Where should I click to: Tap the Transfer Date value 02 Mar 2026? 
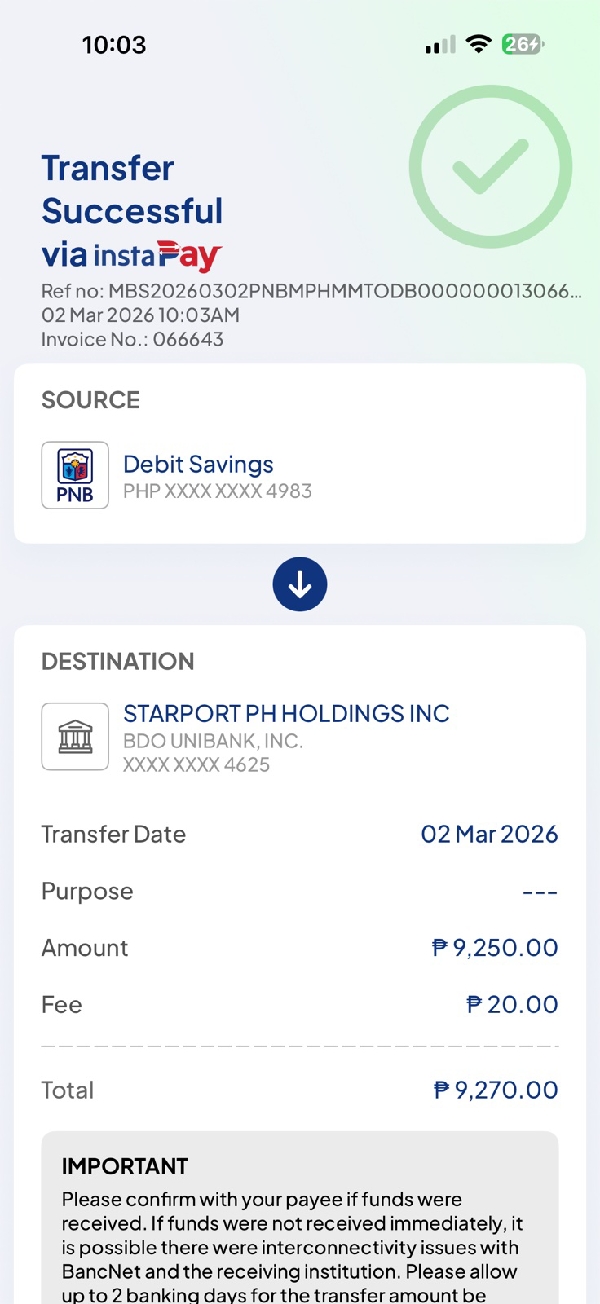pyautogui.click(x=489, y=835)
